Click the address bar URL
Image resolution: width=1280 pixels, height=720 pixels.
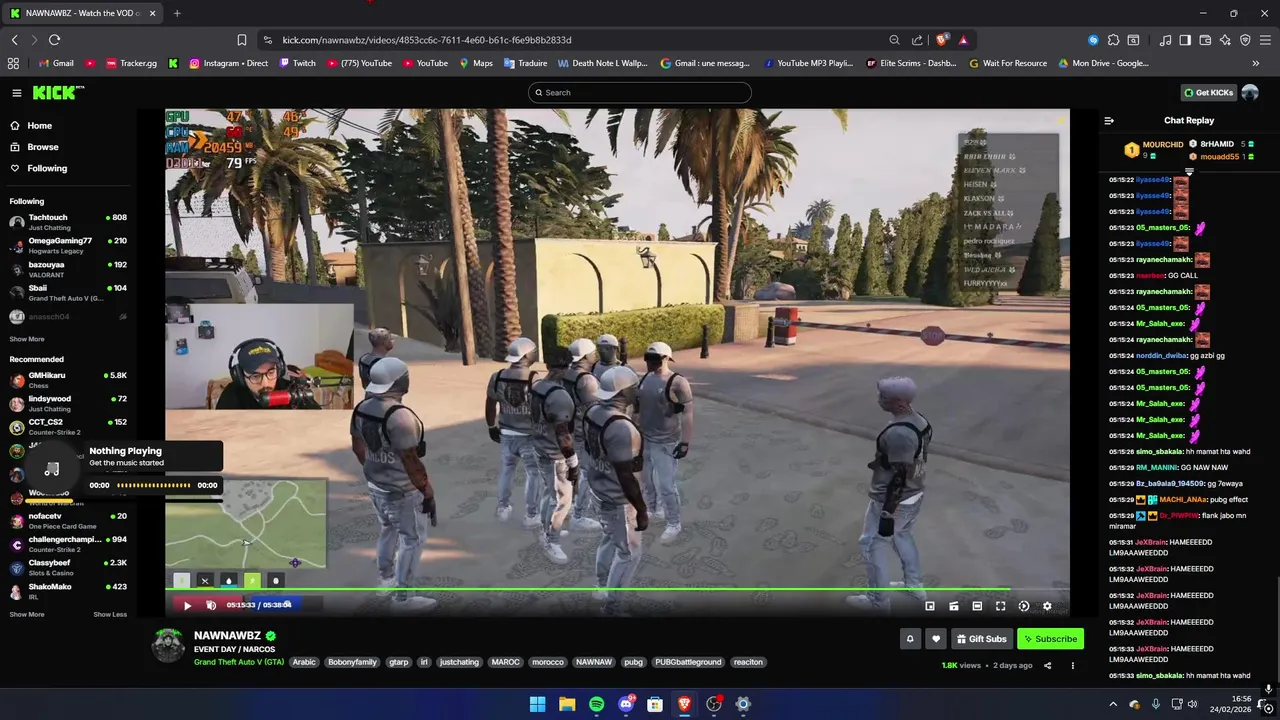pos(427,40)
